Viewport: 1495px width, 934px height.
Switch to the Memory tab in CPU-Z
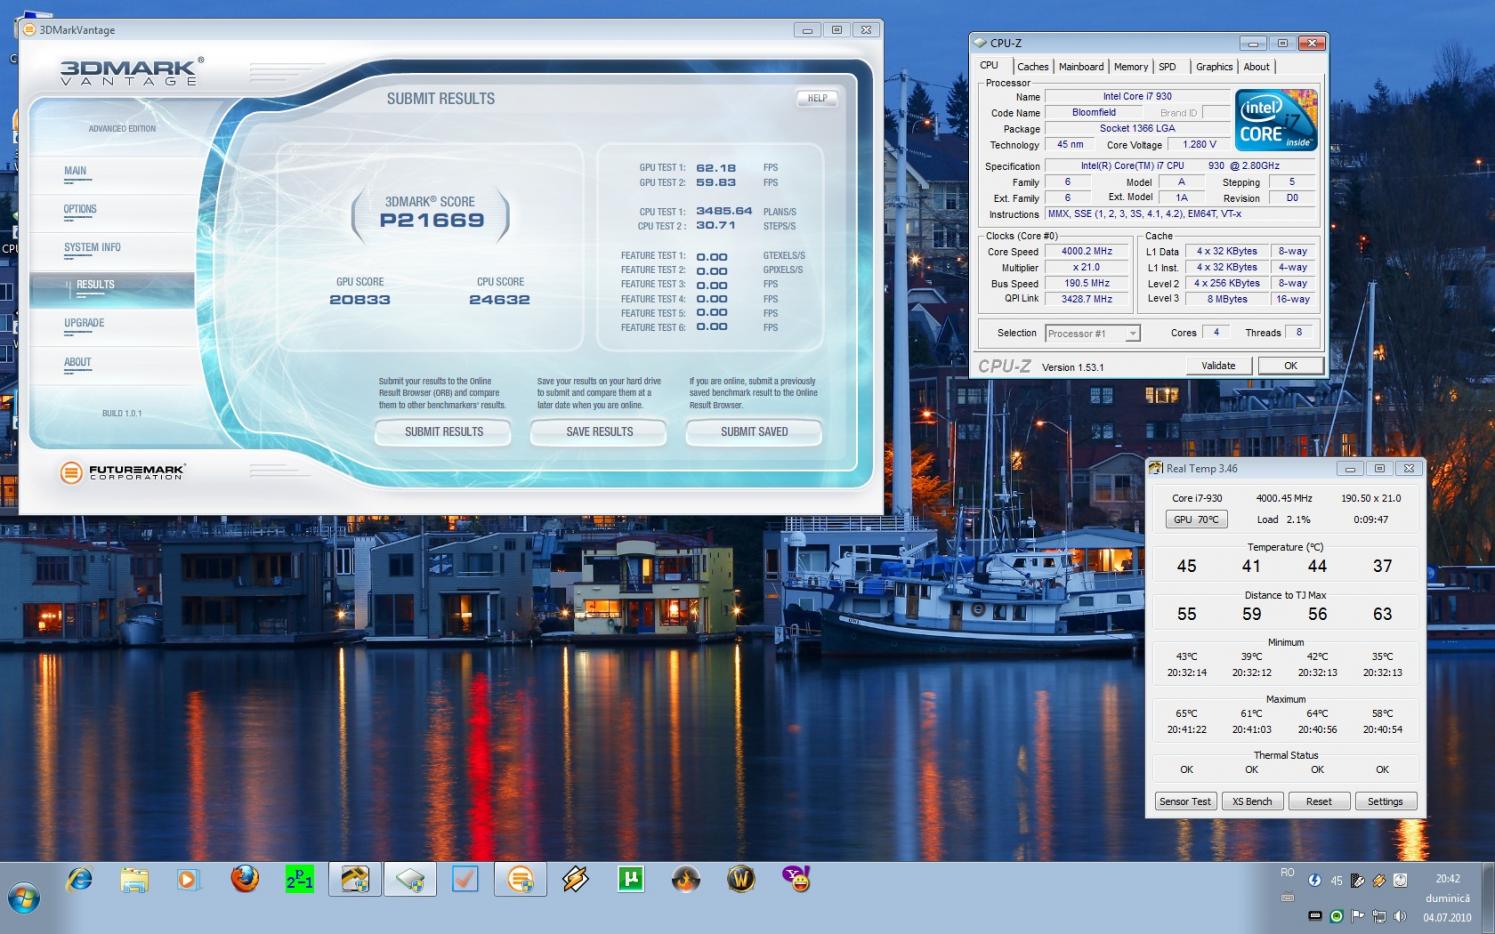pos(1131,67)
